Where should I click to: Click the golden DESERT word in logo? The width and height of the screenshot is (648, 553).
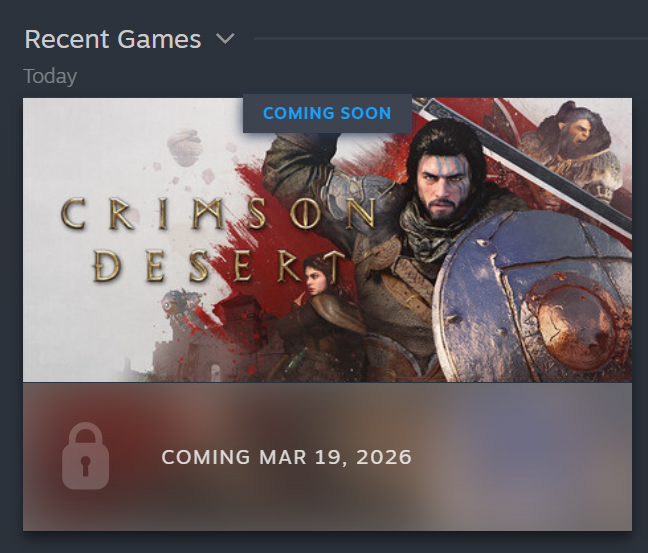(219, 266)
